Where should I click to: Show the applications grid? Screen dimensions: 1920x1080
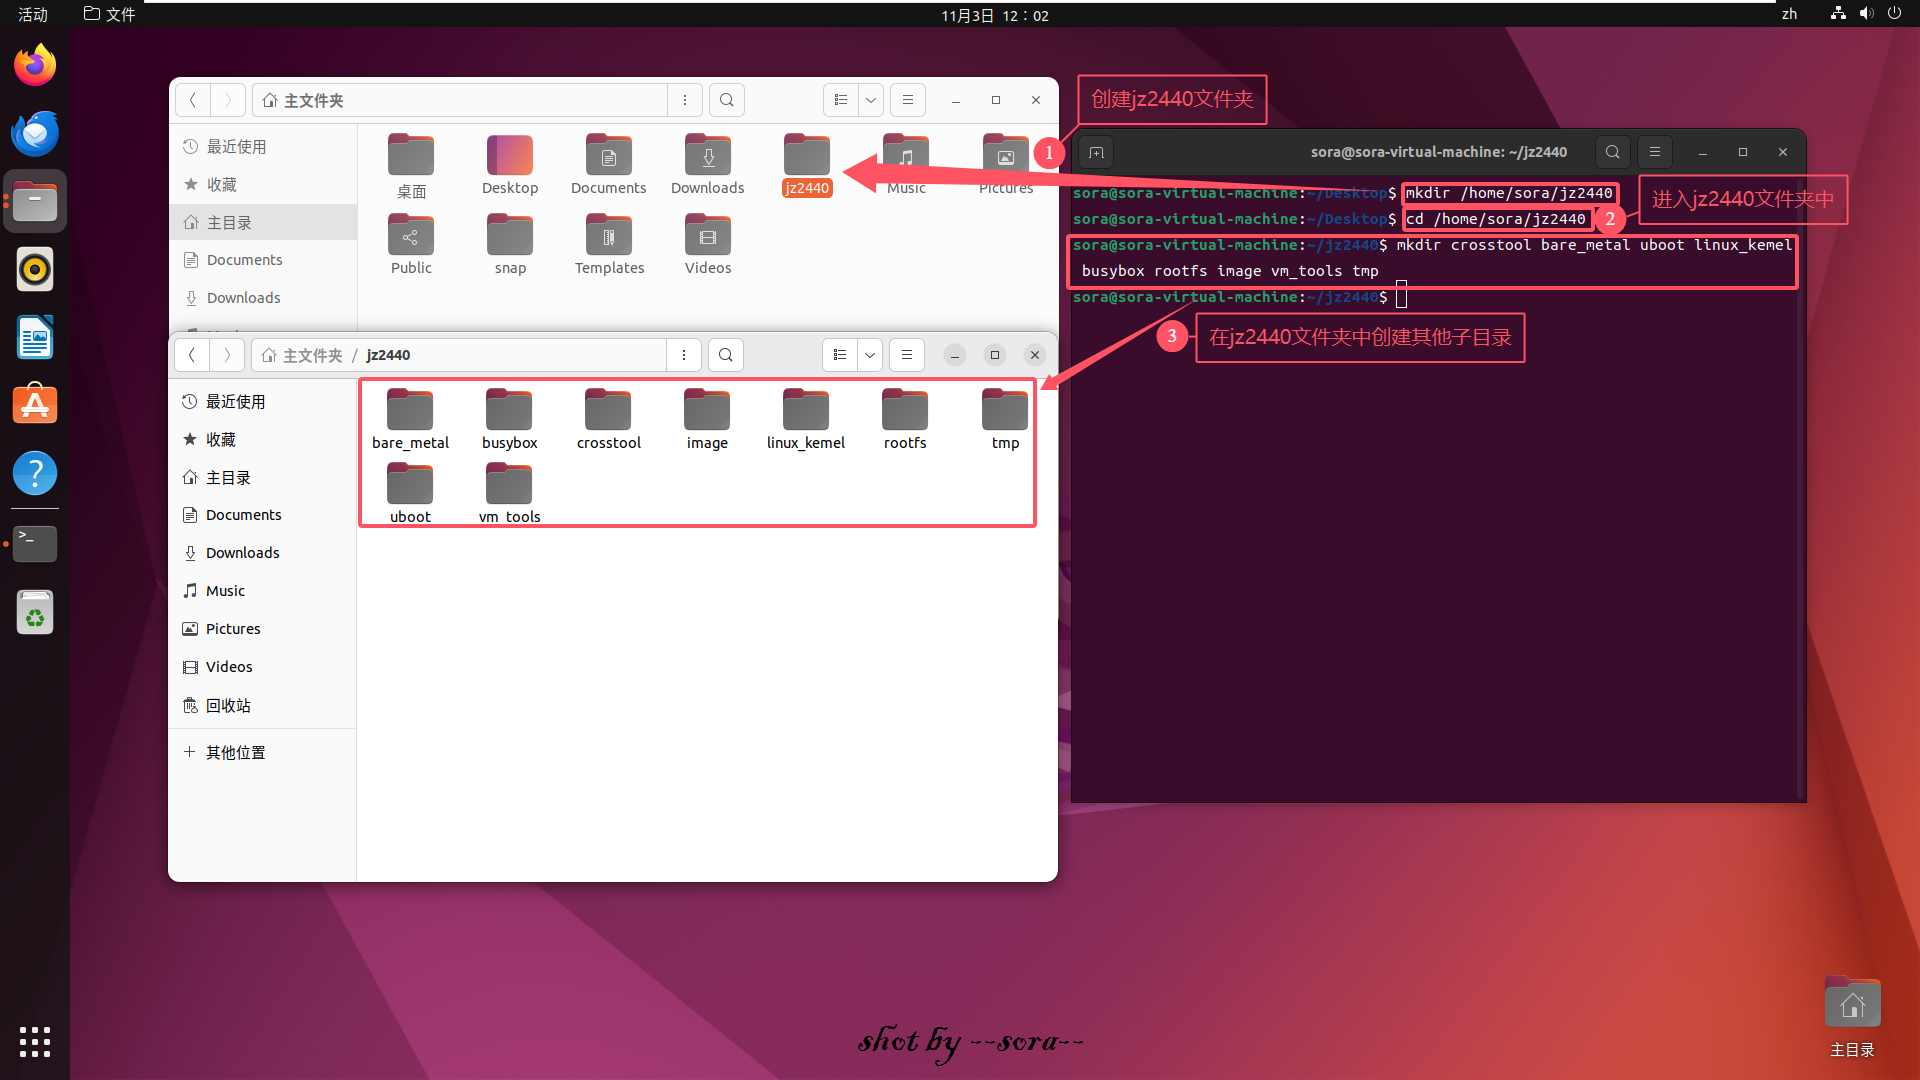35,1042
